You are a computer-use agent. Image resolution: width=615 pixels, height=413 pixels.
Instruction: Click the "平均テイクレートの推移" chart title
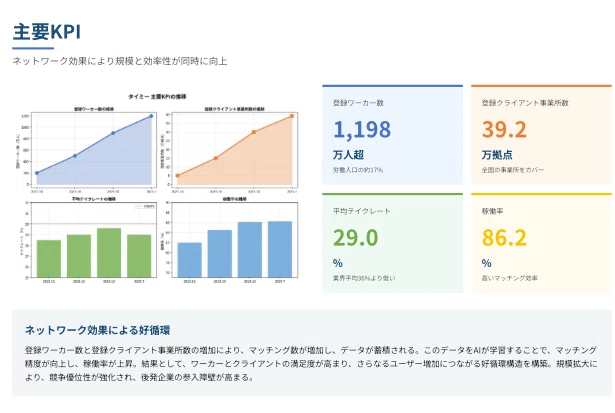(x=94, y=199)
